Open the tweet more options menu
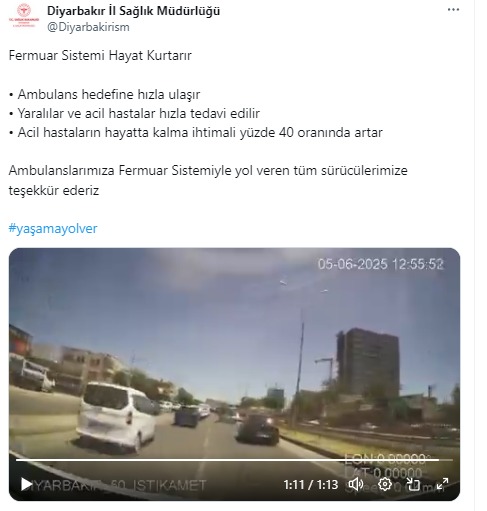The image size is (487, 511). coord(453,10)
